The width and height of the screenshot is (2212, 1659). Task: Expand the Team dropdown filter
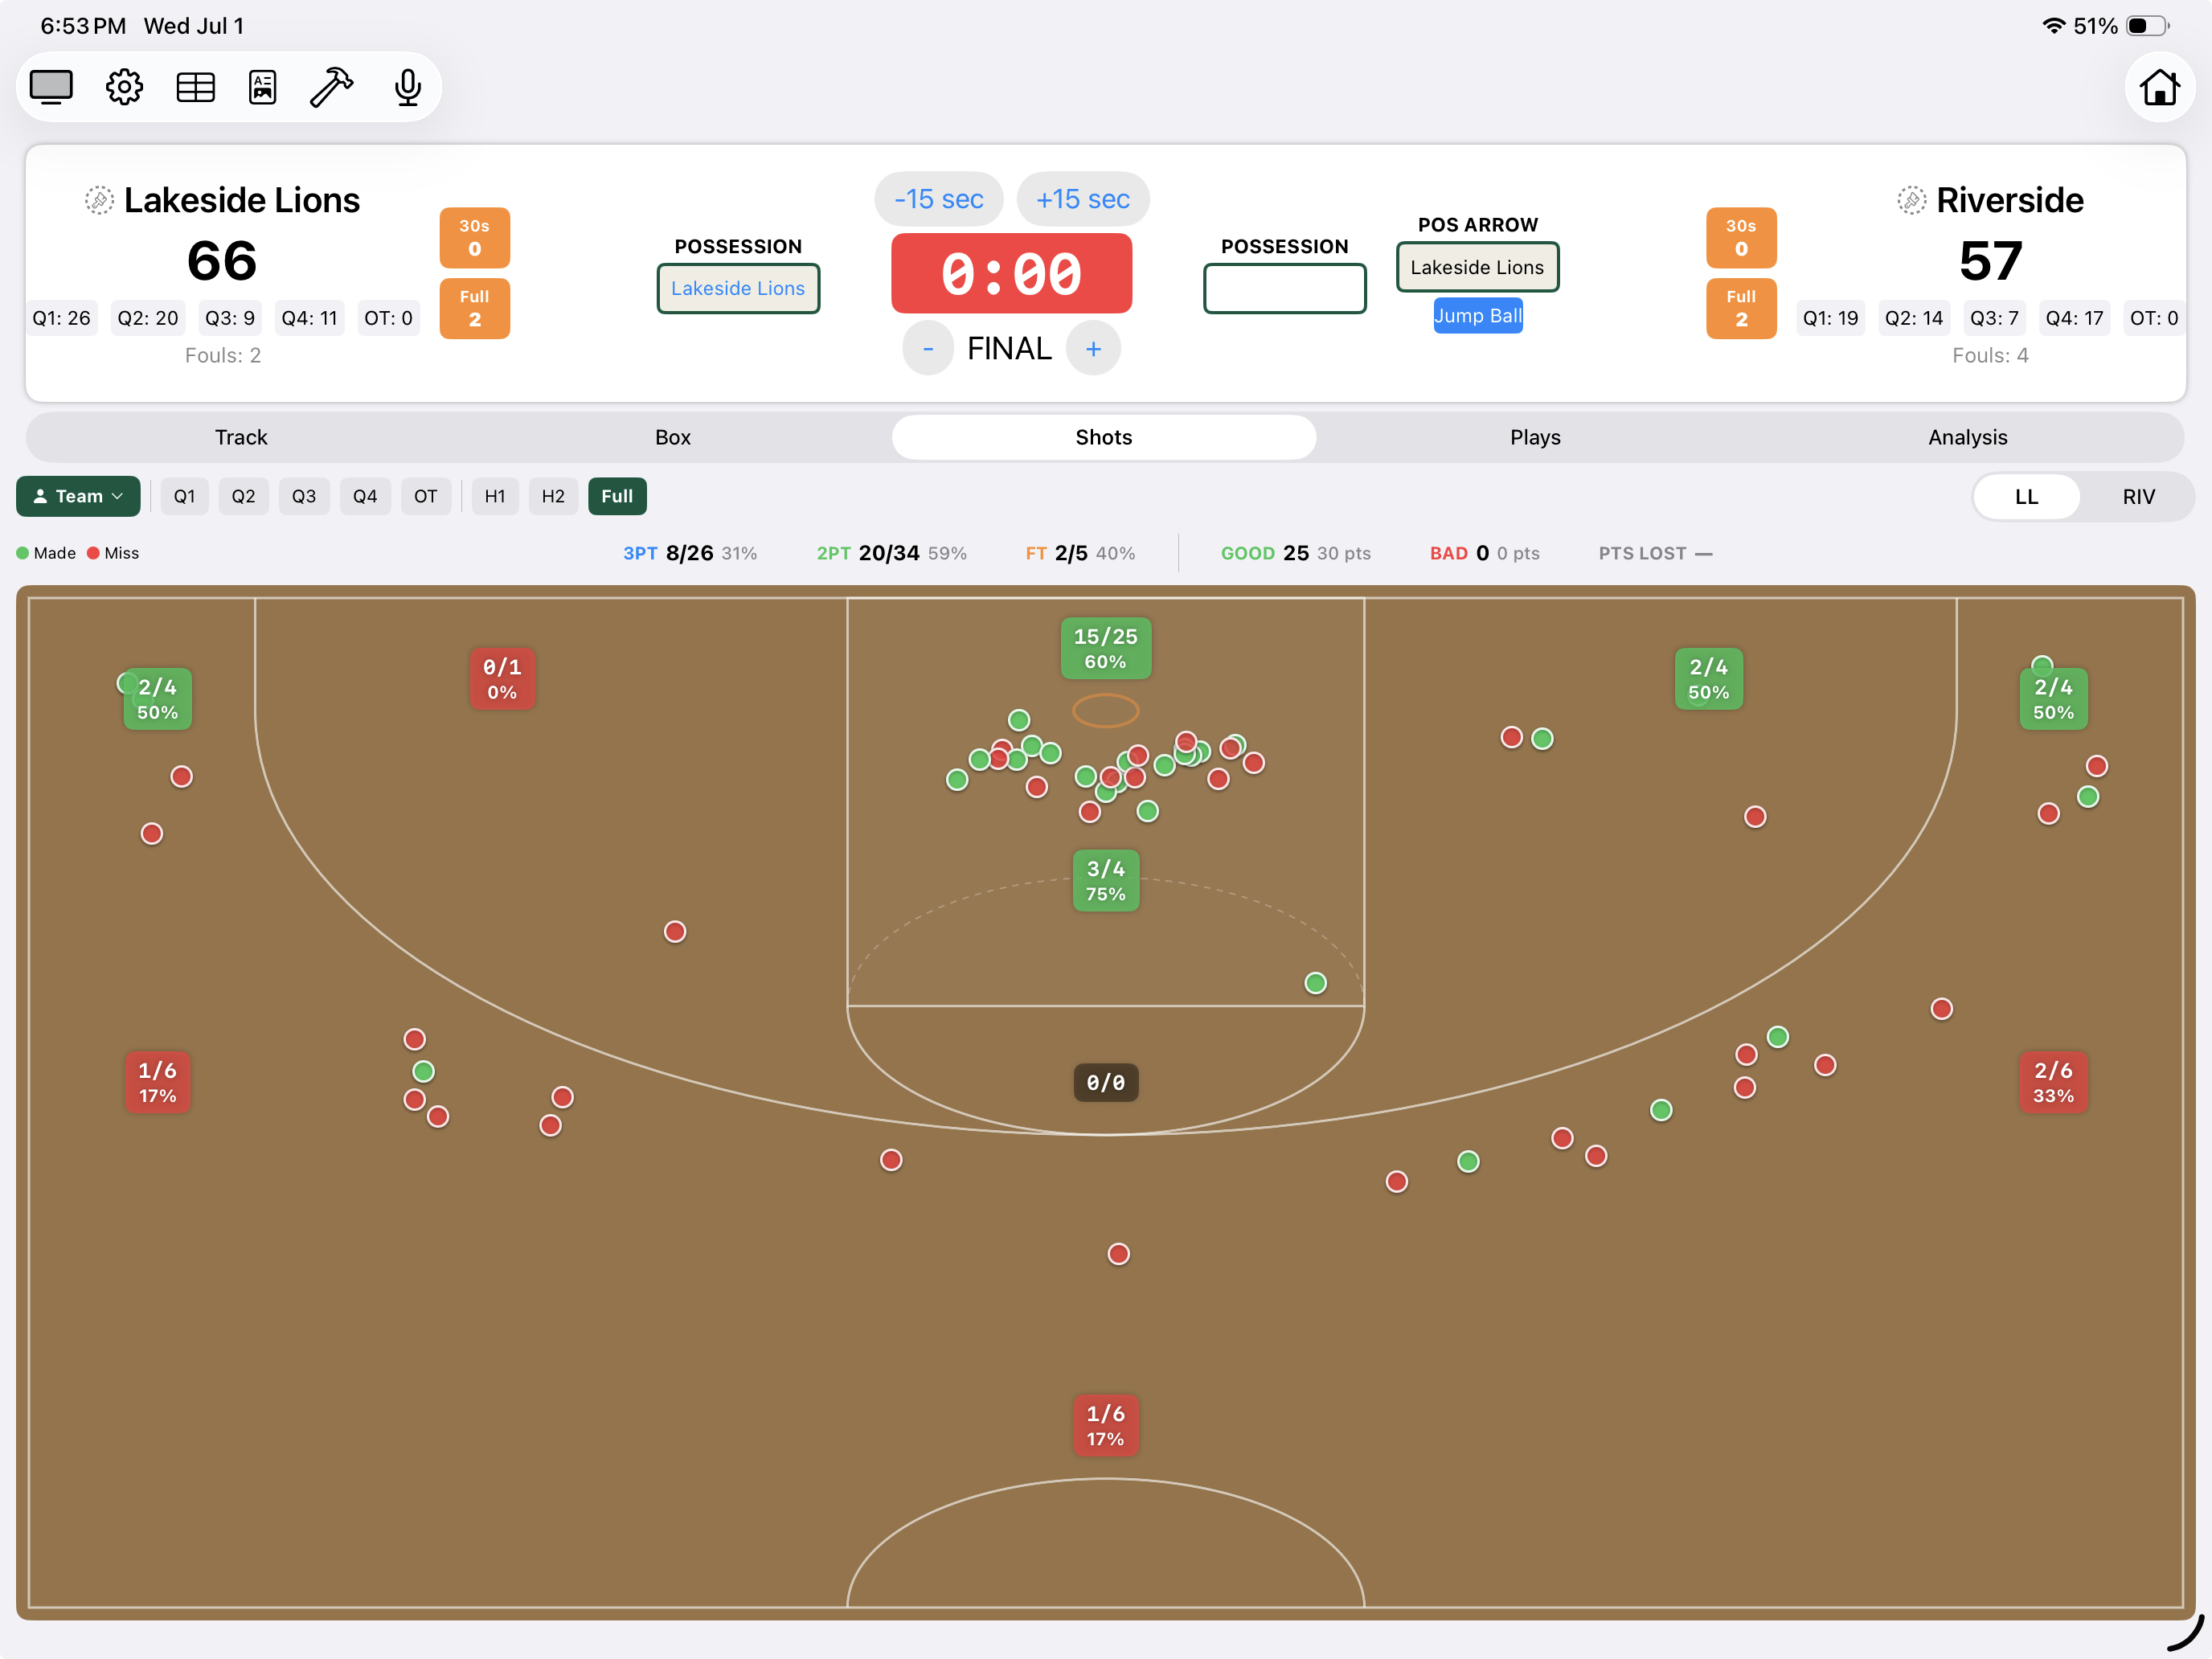78,496
